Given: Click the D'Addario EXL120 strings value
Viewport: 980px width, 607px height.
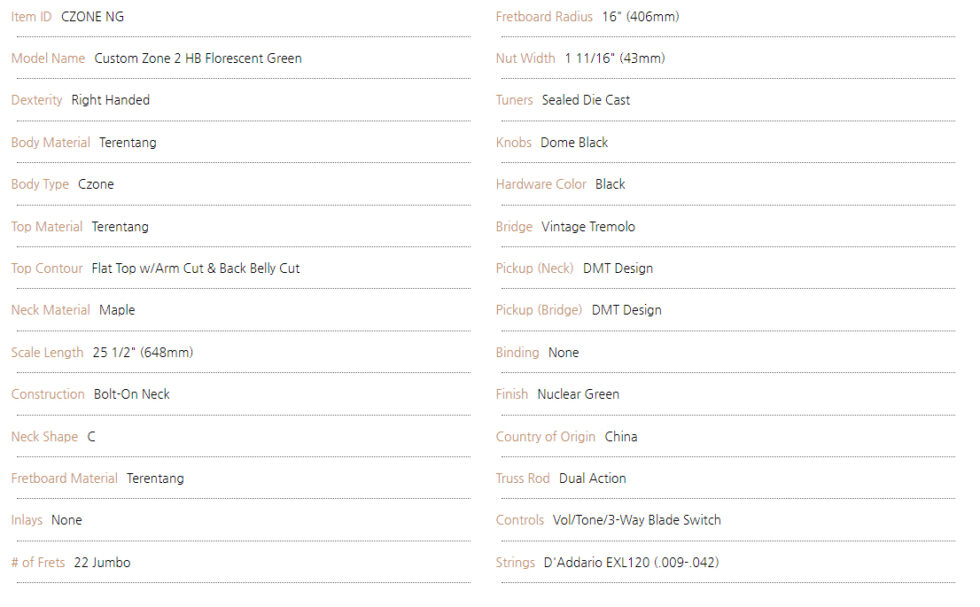Looking at the screenshot, I should [631, 563].
